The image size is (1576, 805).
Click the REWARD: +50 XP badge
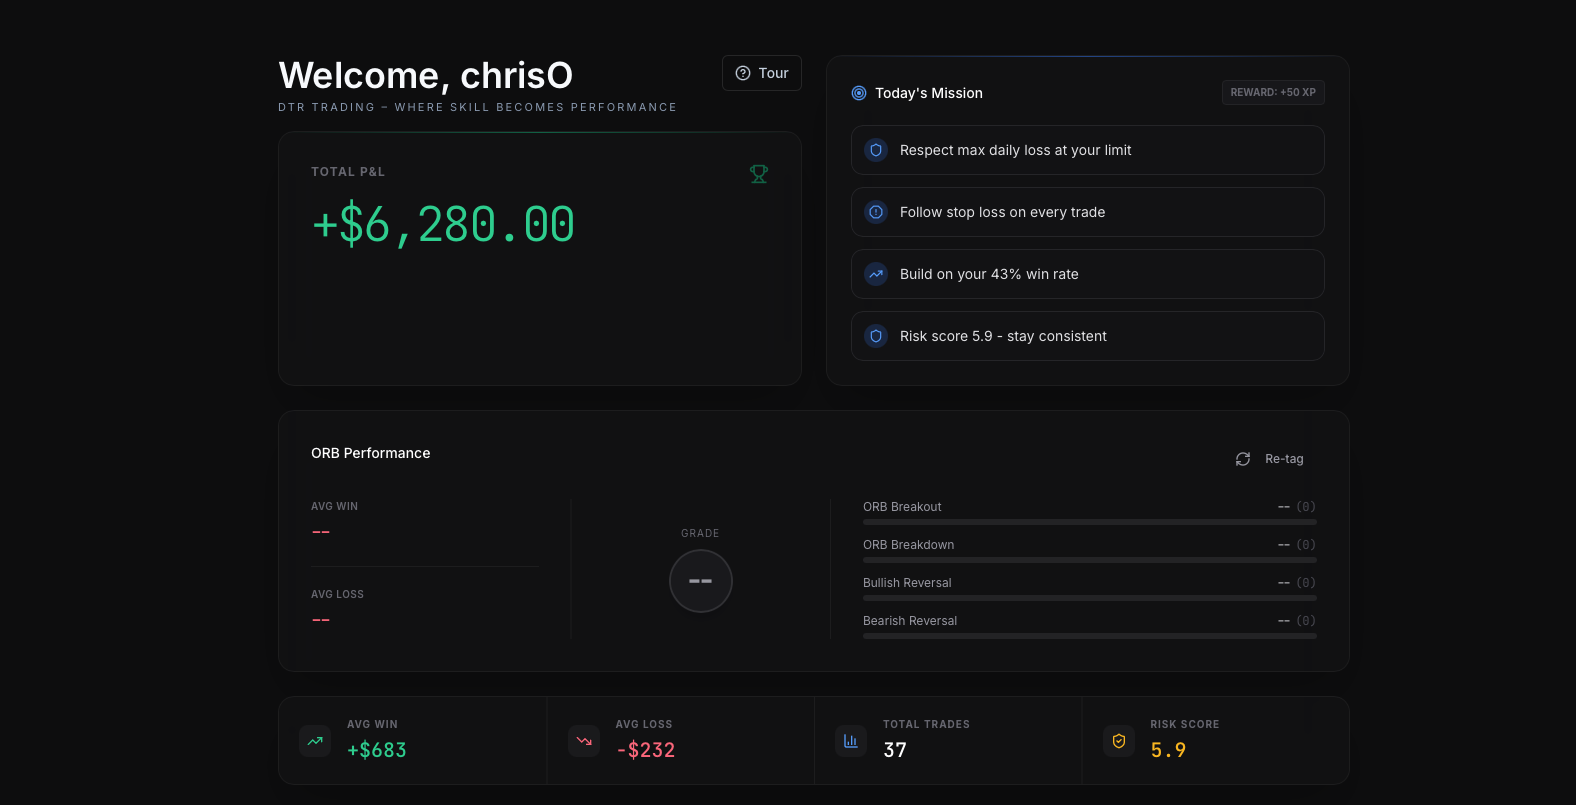(1273, 92)
